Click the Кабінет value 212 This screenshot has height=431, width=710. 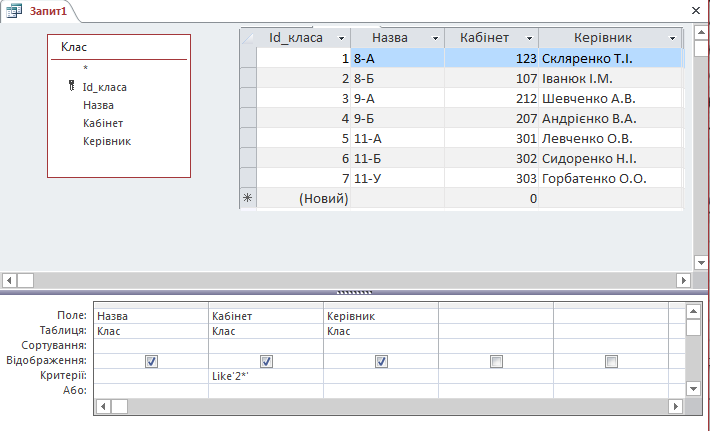click(491, 99)
